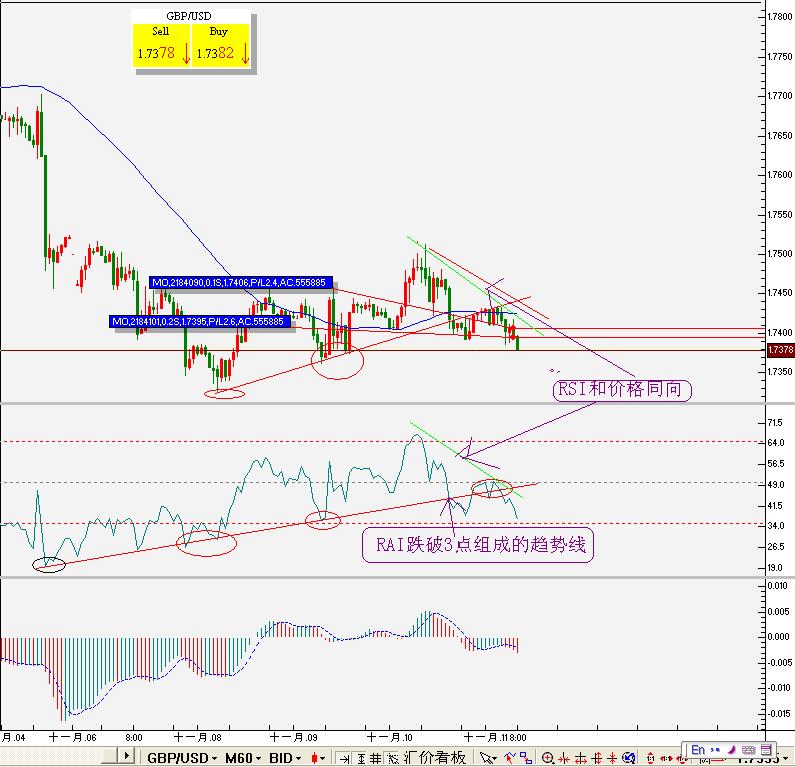Click the moon icon on IME bar

pyautogui.click(x=732, y=749)
